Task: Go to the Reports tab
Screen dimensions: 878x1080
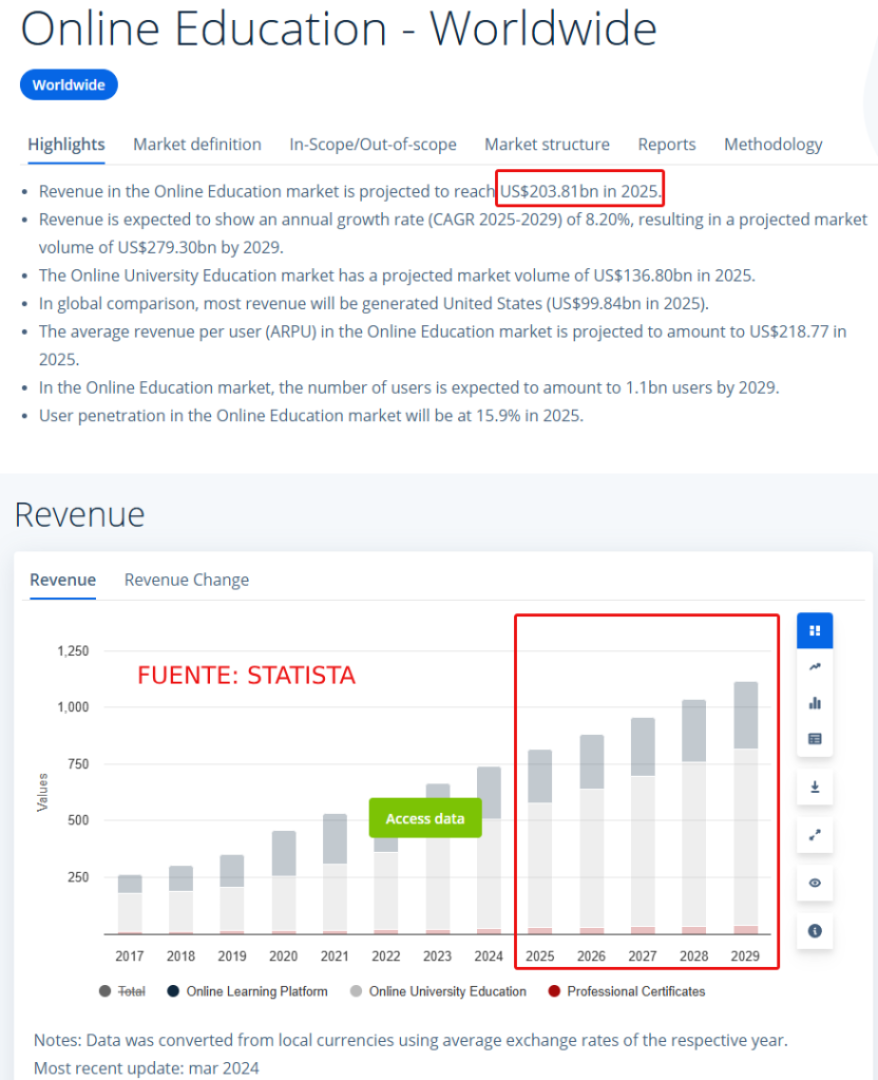Action: click(x=667, y=145)
